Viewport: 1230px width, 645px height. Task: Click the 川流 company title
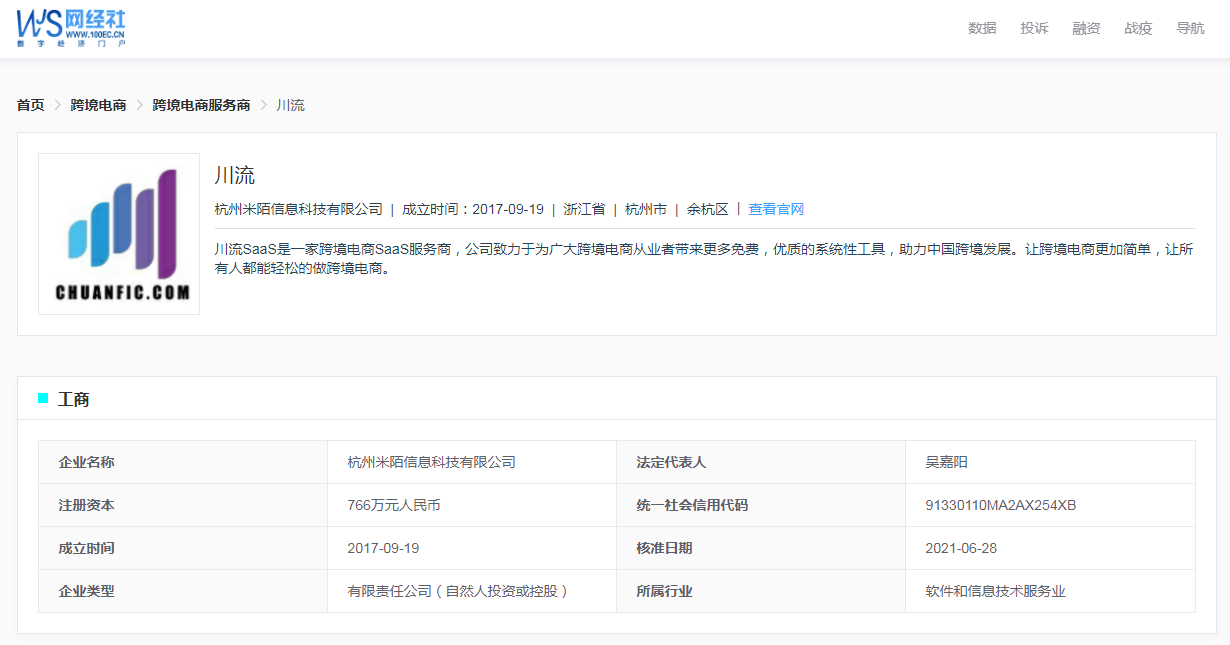(235, 175)
